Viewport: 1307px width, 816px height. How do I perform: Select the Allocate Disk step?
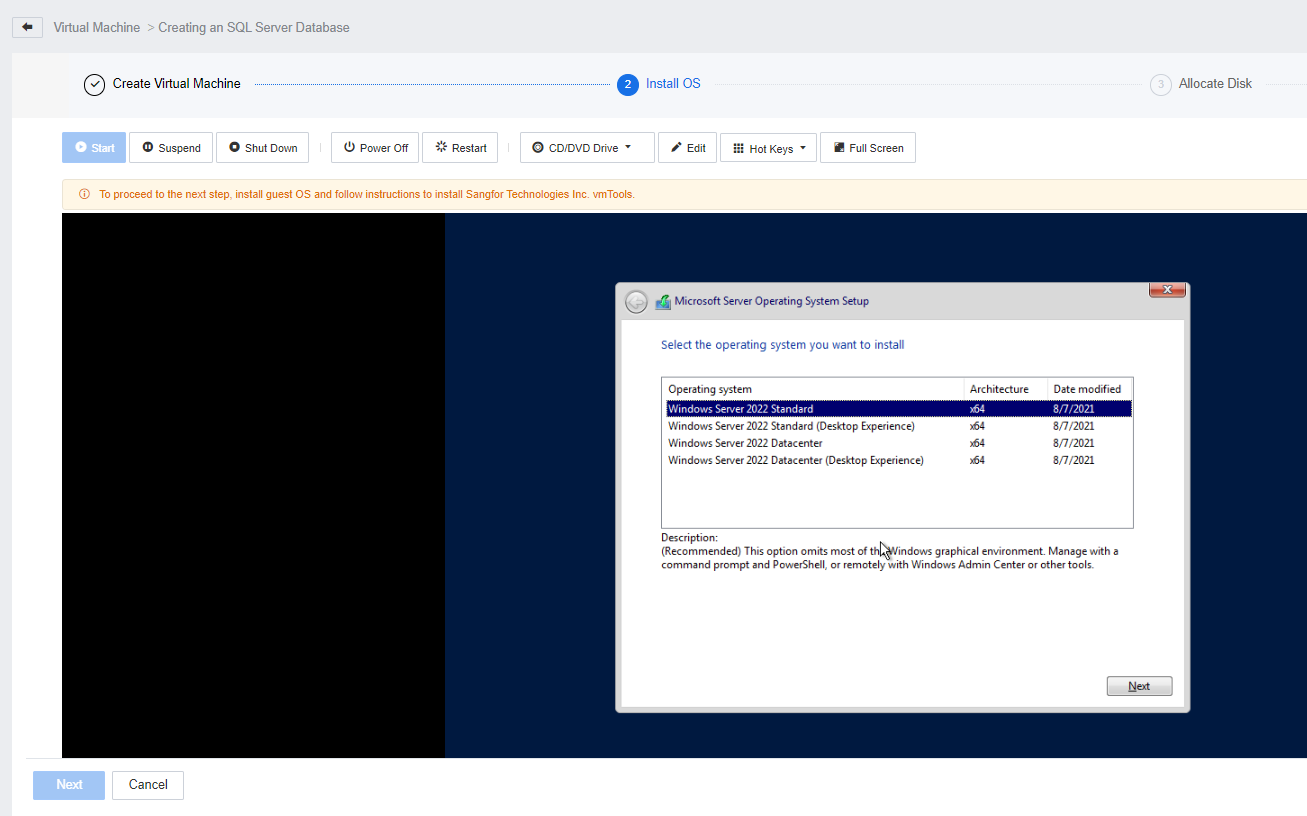1201,84
